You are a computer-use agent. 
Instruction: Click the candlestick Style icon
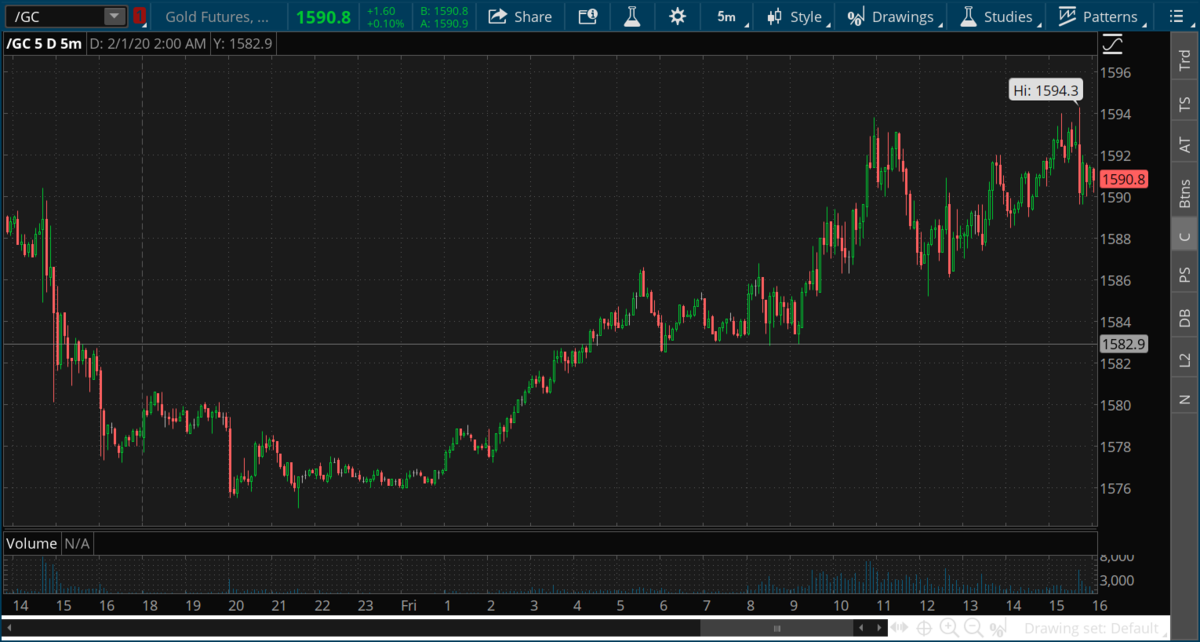point(775,16)
